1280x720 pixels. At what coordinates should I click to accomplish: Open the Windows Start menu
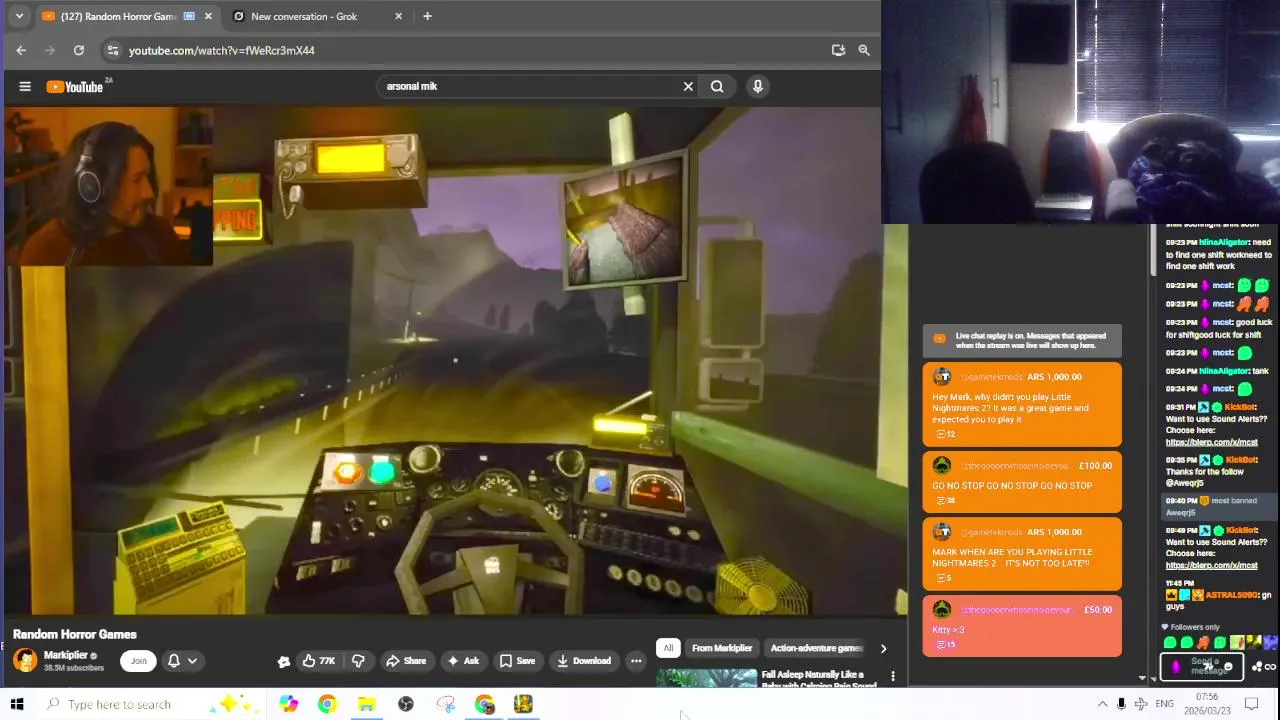(16, 704)
